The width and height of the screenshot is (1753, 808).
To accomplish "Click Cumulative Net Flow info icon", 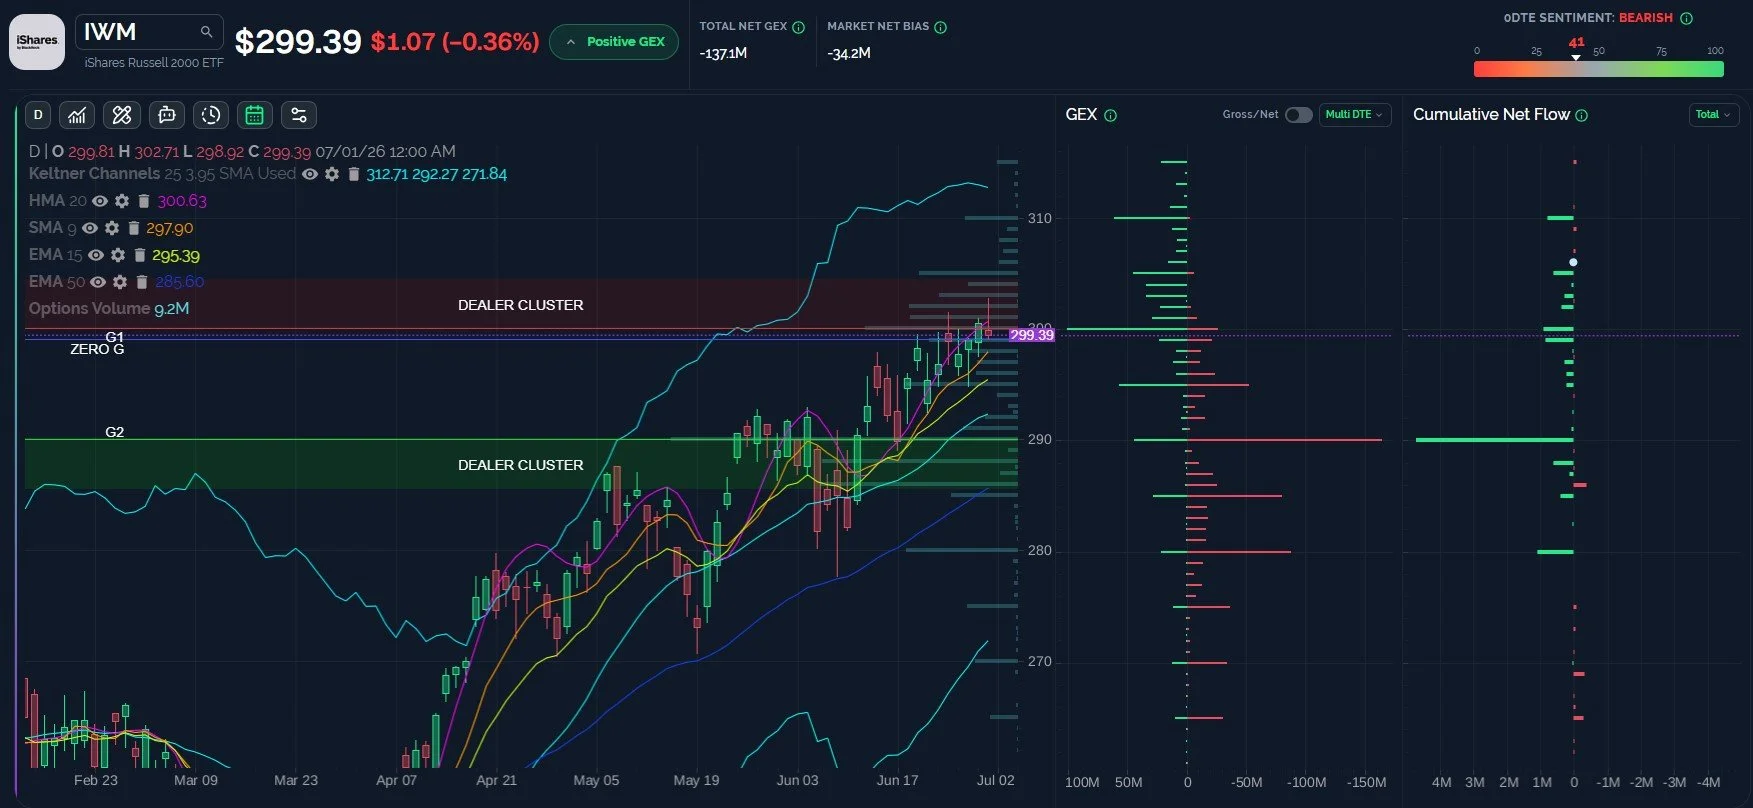I will (1581, 115).
